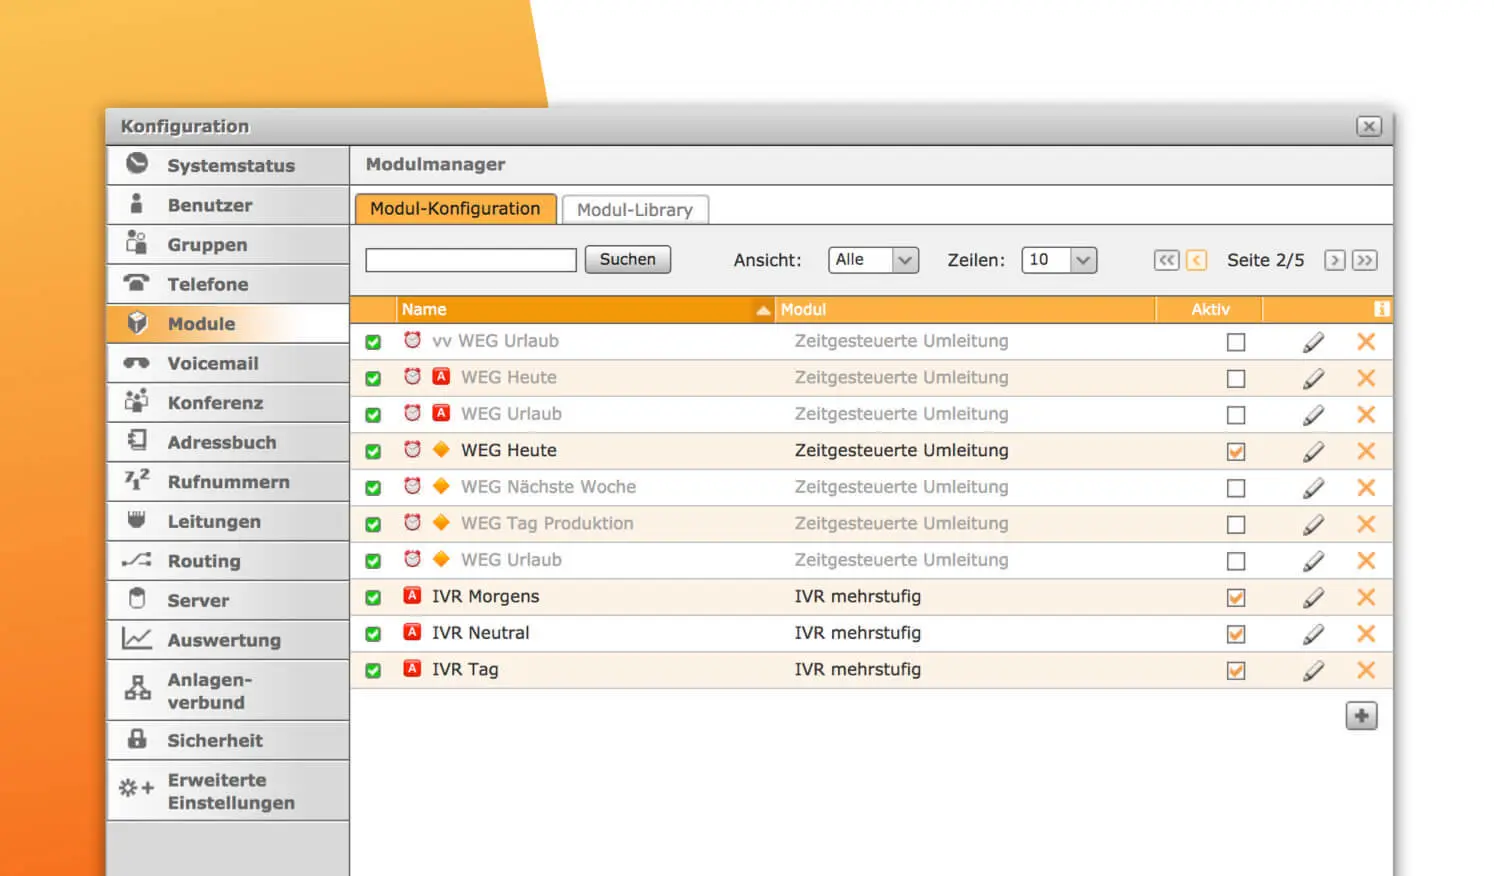Click the Seite 2/5 page indicator

click(x=1266, y=260)
